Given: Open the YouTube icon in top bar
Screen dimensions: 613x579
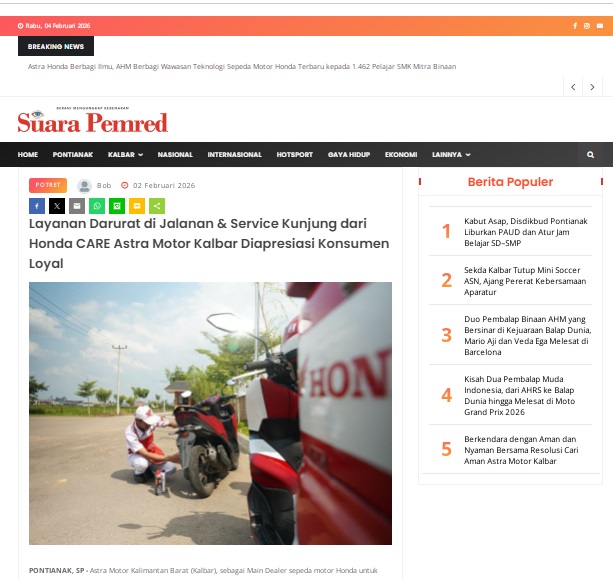Looking at the screenshot, I should click(x=599, y=26).
